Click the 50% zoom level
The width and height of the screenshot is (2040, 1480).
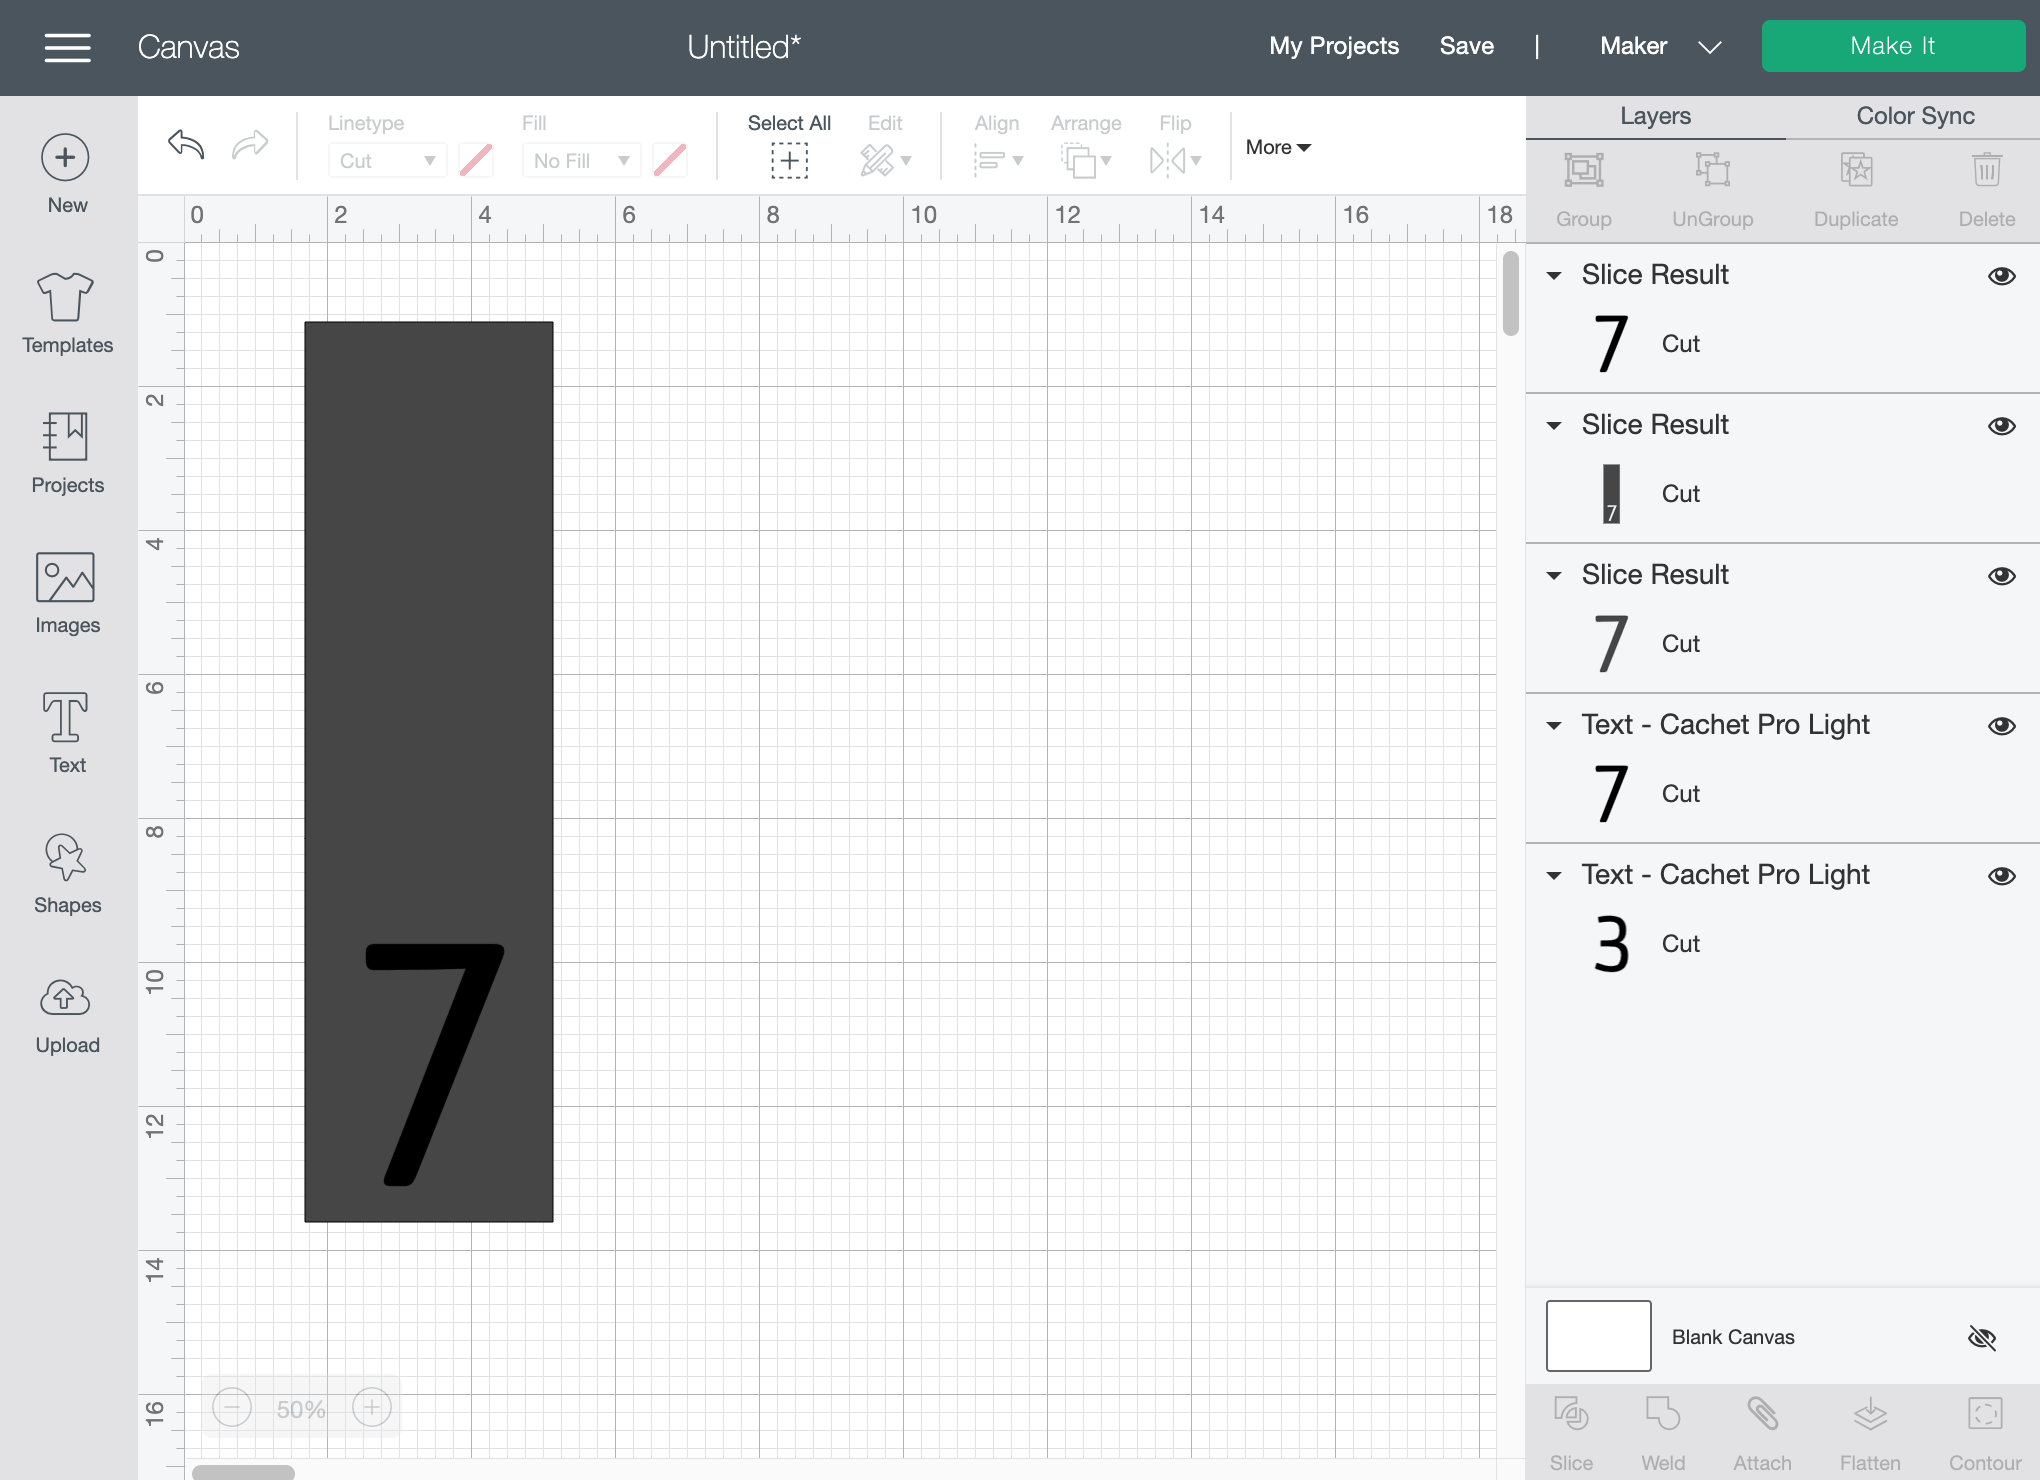click(301, 1409)
